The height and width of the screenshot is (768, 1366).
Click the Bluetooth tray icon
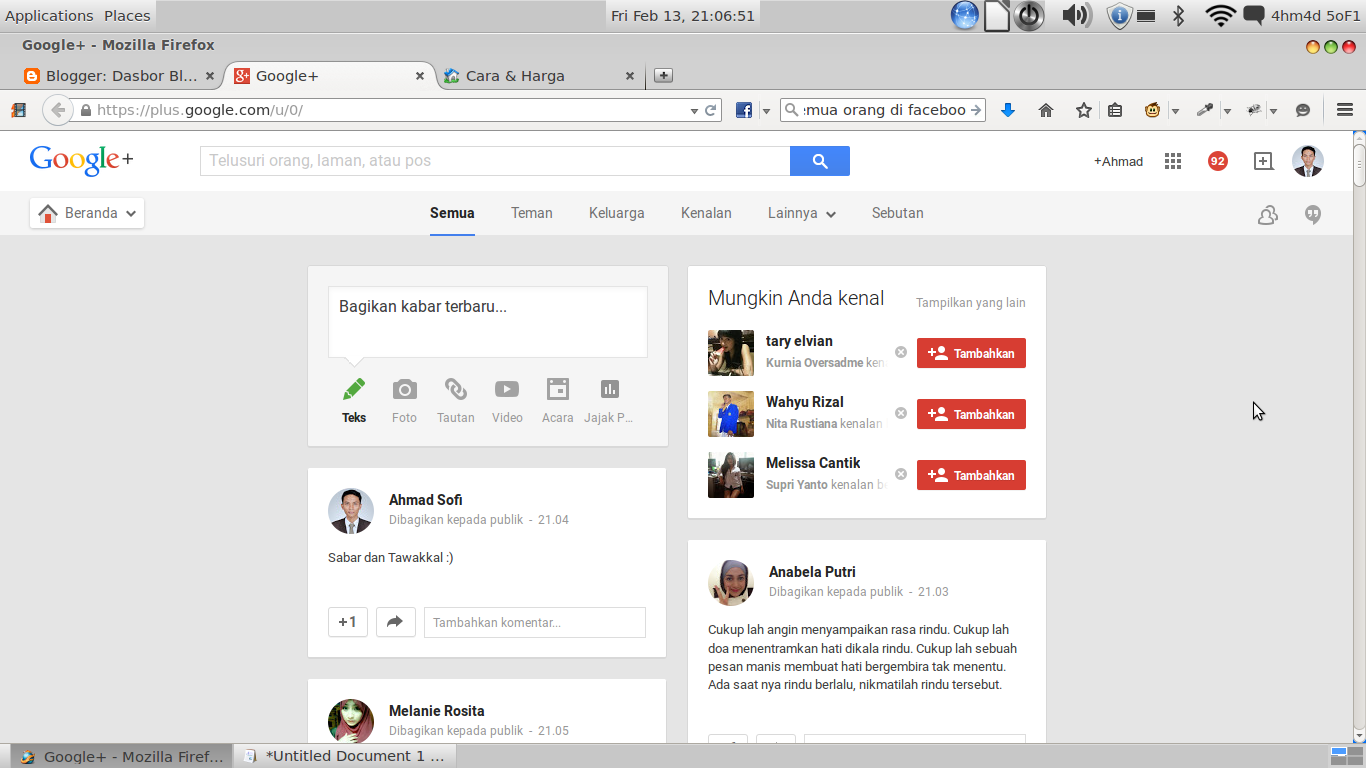point(1179,15)
